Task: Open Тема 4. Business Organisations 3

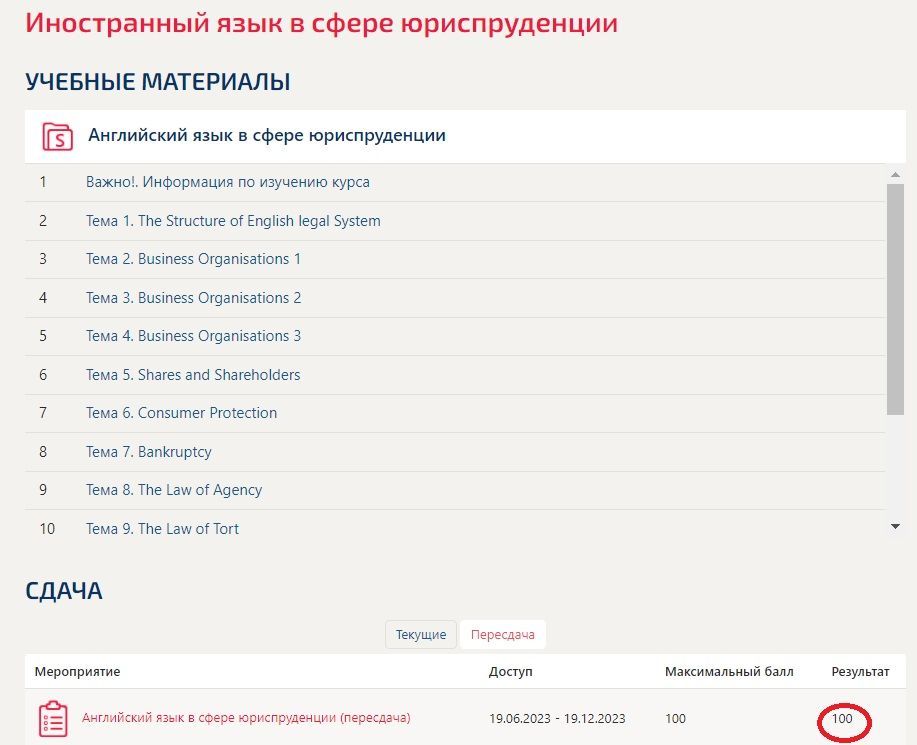Action: point(193,336)
